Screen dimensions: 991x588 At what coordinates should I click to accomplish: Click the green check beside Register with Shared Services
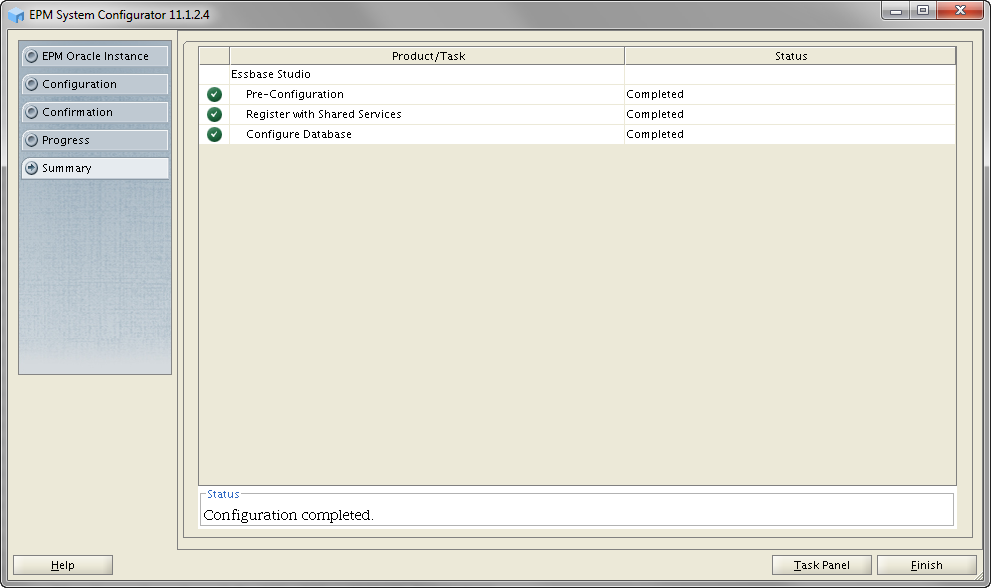point(214,114)
